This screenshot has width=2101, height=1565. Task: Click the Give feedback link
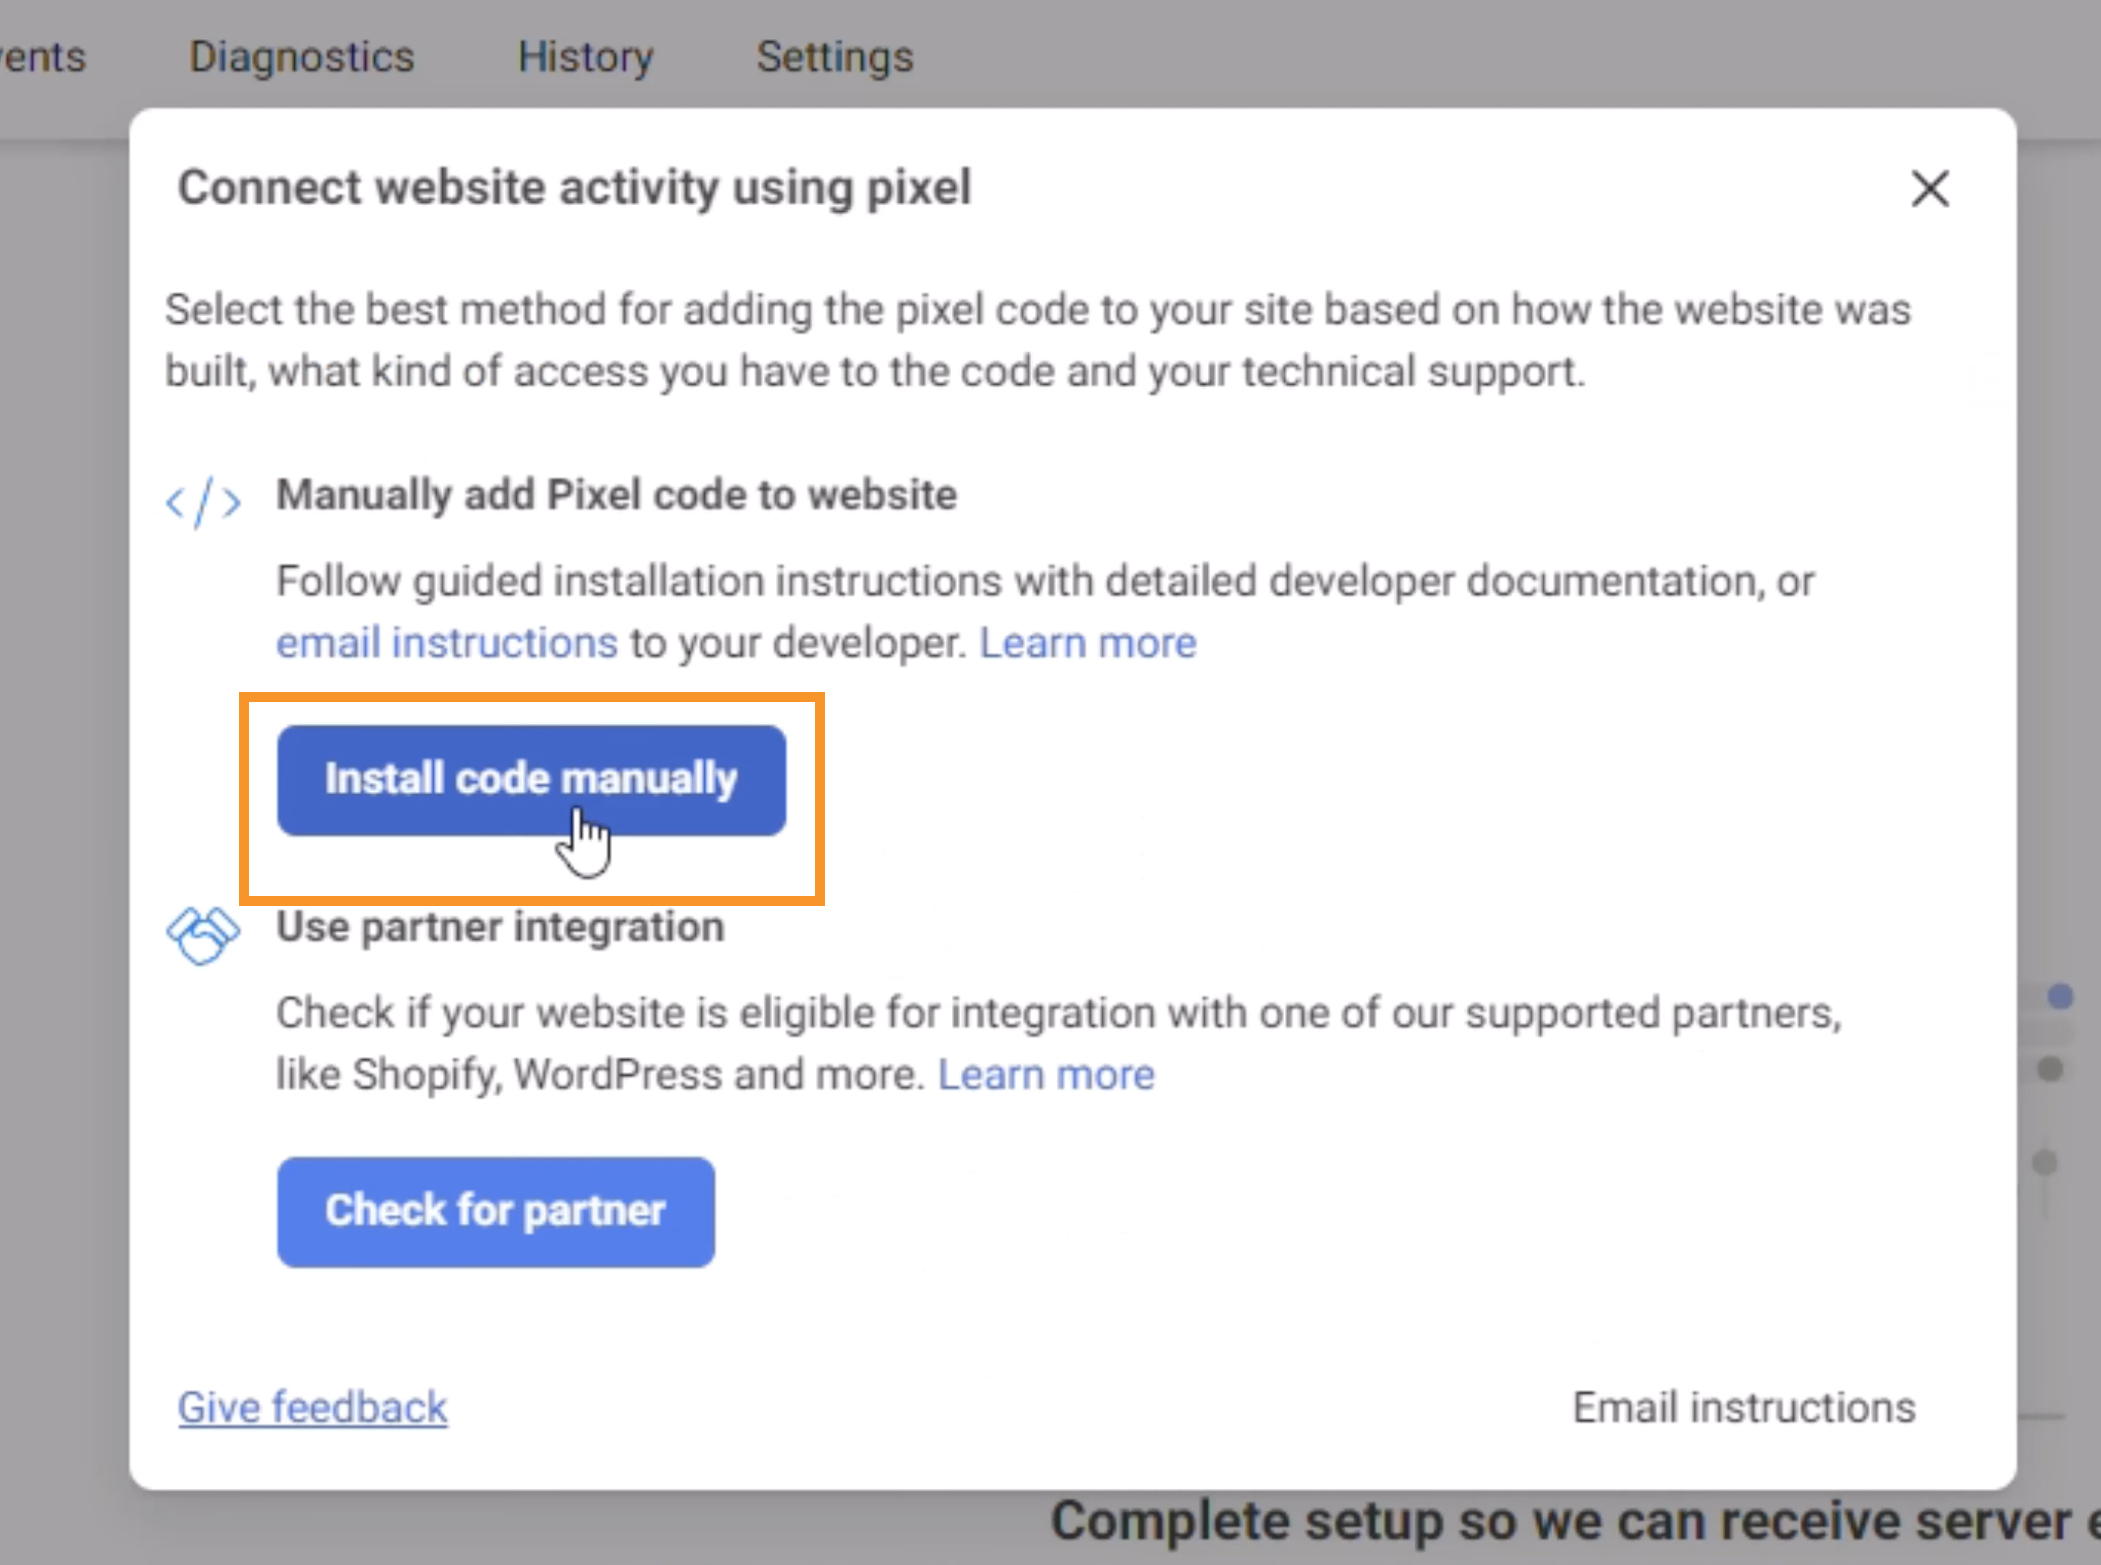[x=312, y=1407]
